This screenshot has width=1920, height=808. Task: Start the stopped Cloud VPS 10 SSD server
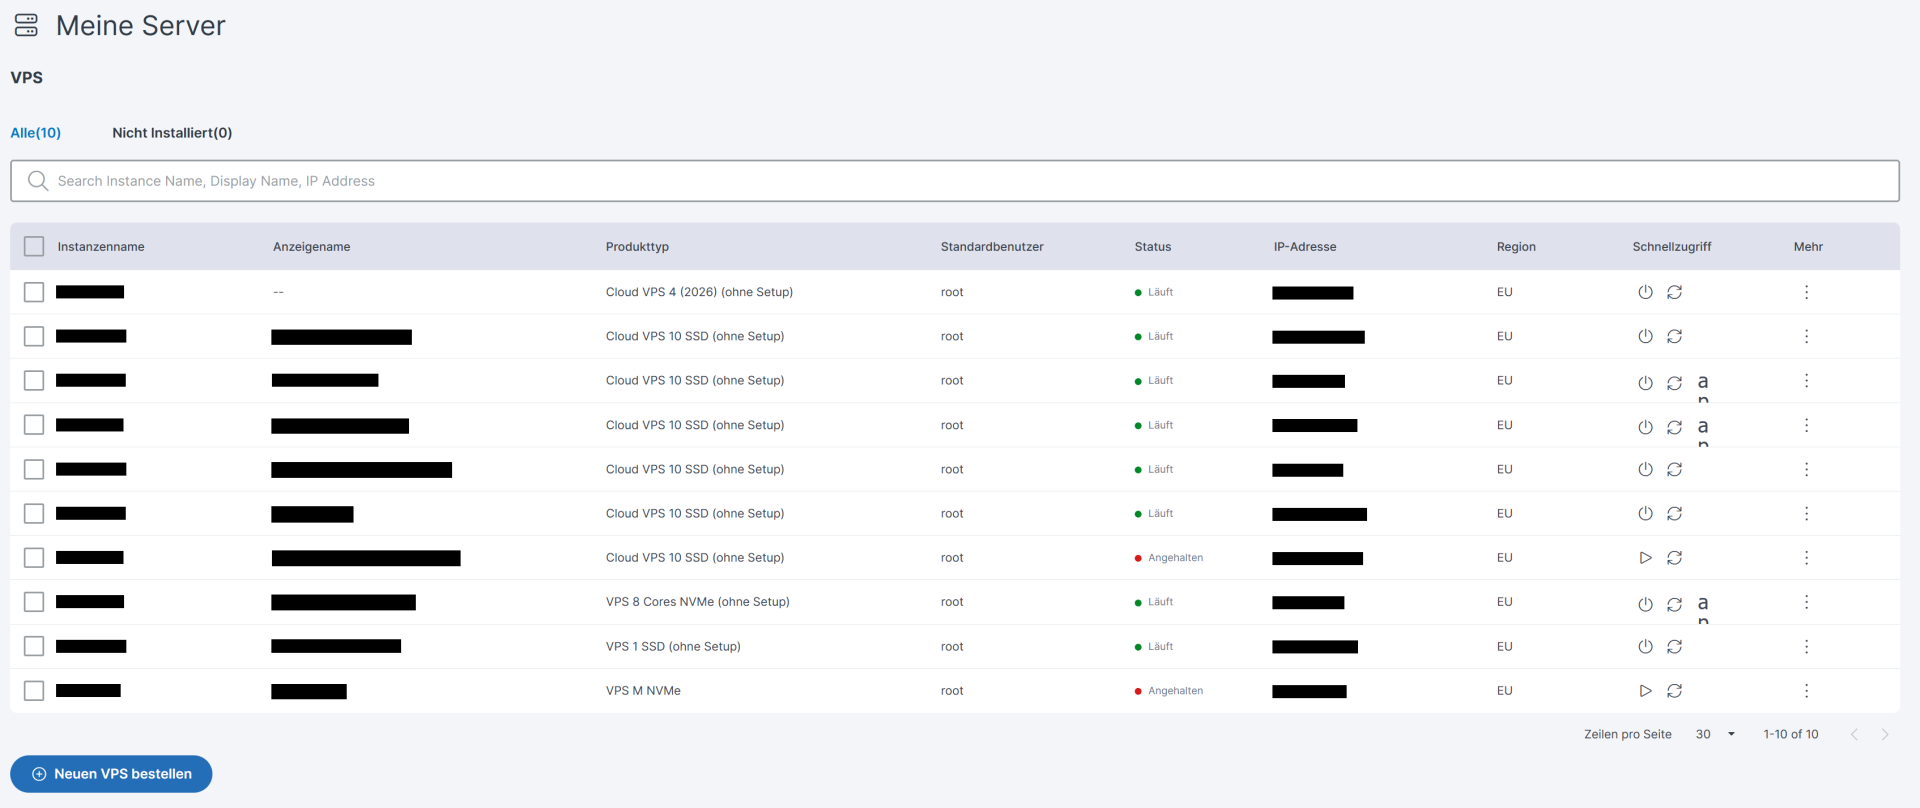pos(1645,558)
